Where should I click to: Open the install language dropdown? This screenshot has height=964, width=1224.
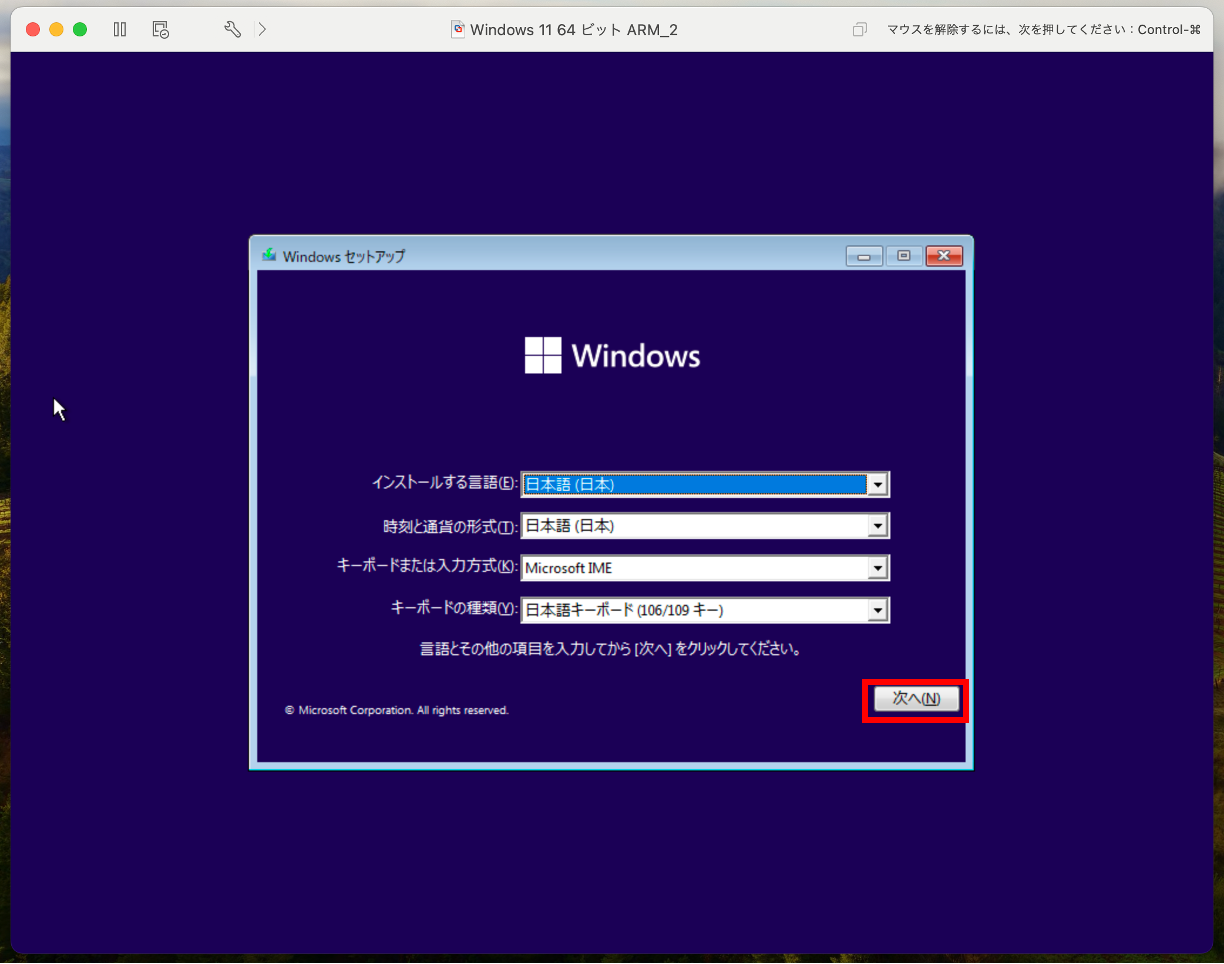pyautogui.click(x=878, y=484)
